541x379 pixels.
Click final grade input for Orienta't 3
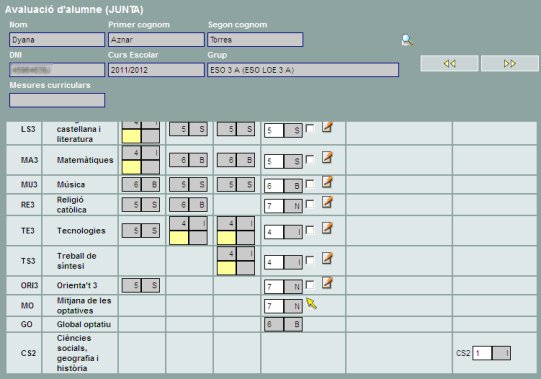coord(274,287)
